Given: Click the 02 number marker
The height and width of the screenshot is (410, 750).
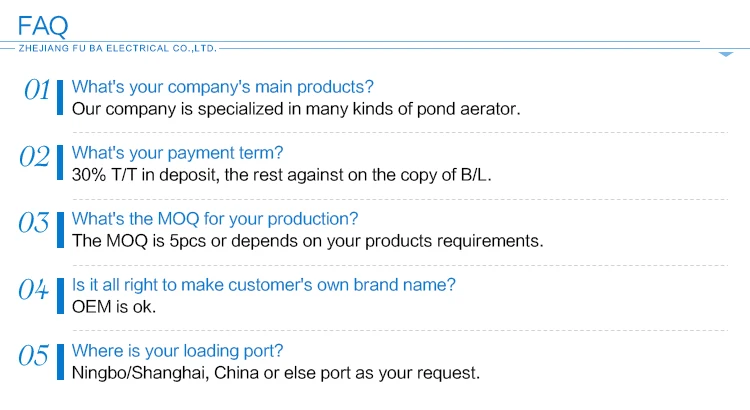Looking at the screenshot, I should 35,157.
